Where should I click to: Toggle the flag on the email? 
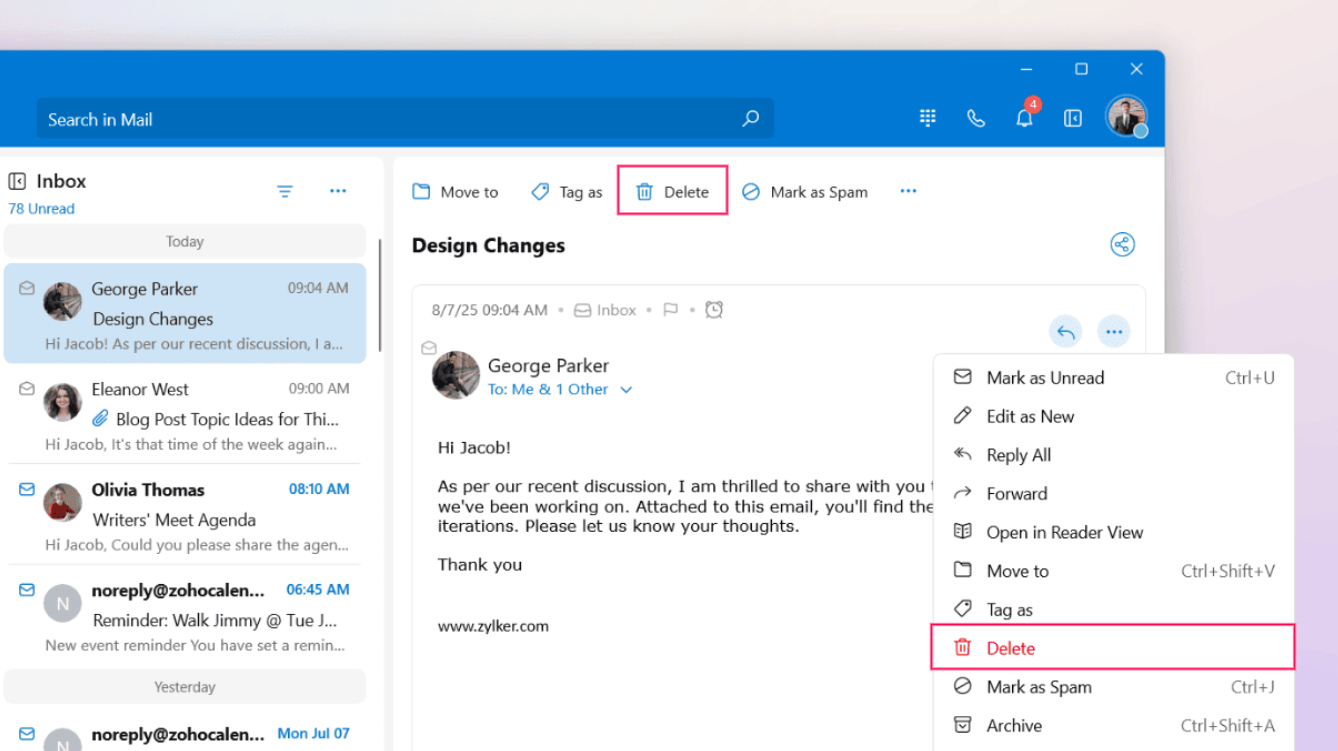[x=670, y=310]
